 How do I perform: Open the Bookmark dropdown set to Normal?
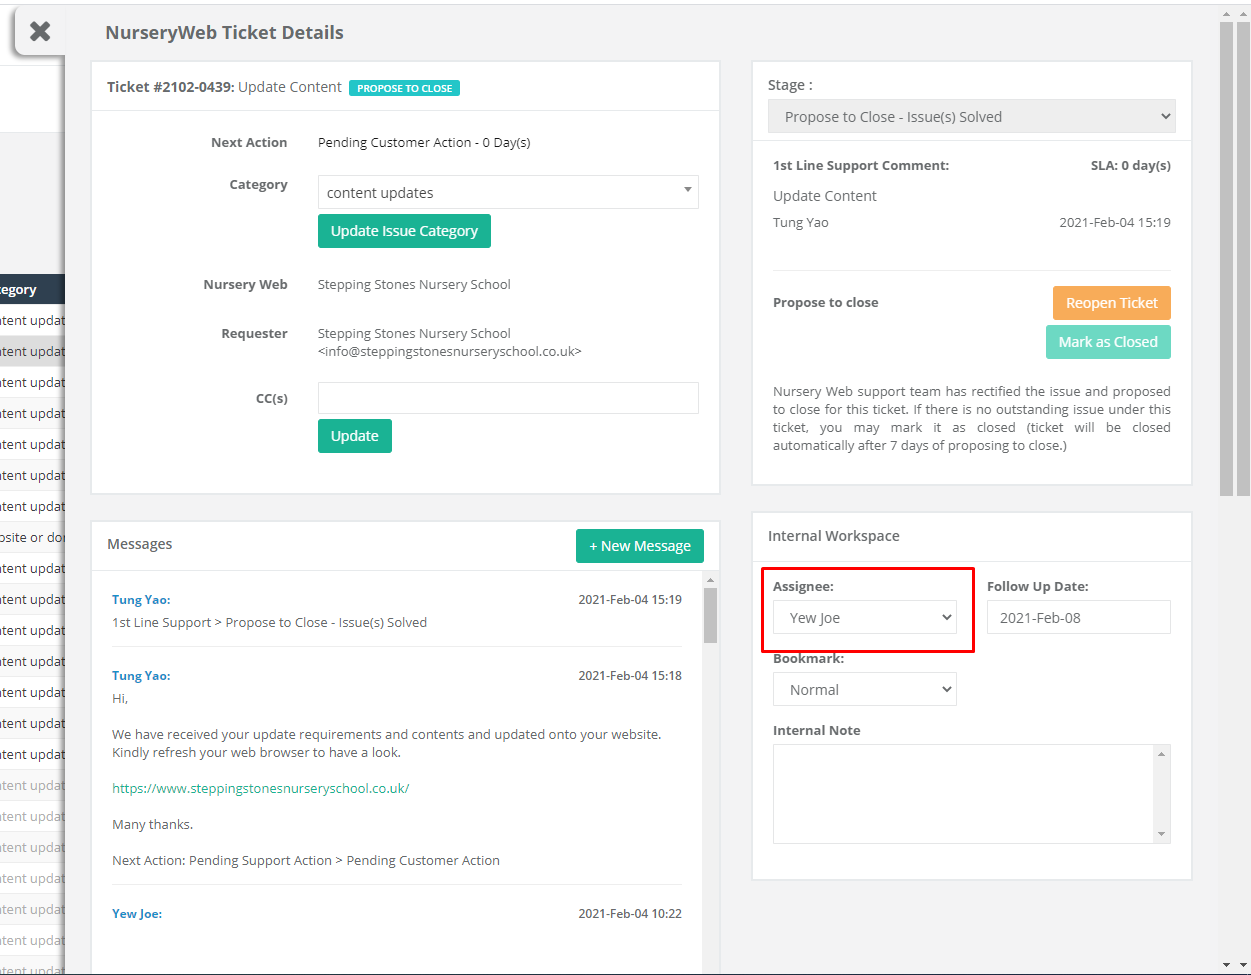coord(865,690)
